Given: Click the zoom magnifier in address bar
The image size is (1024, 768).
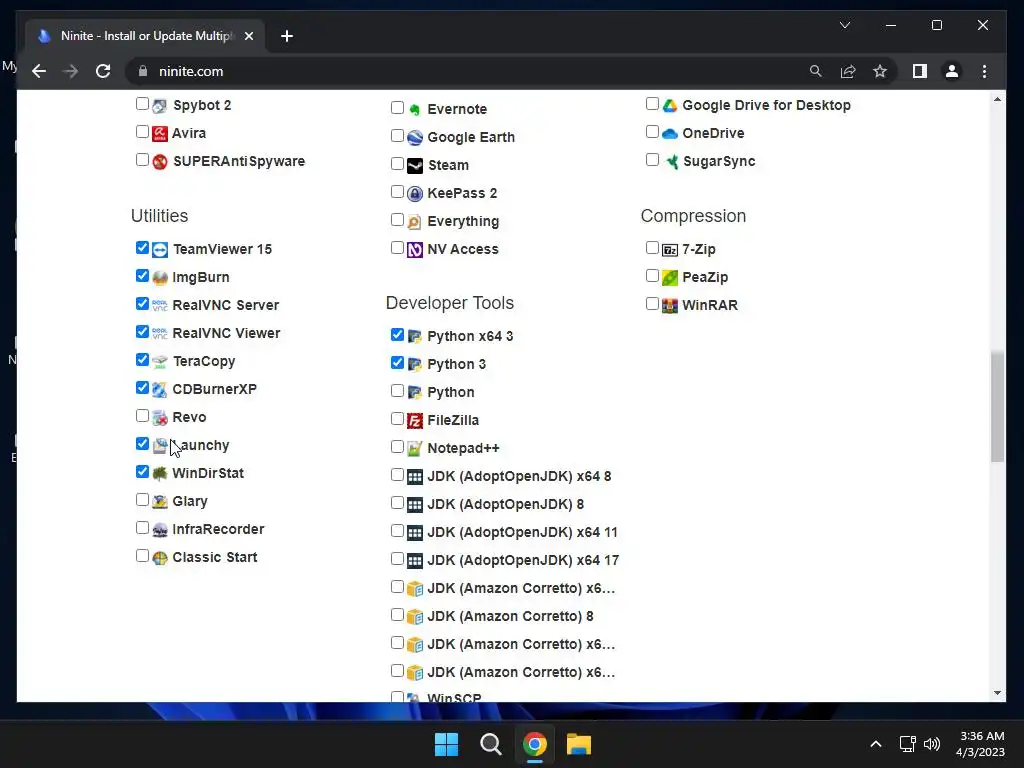Looking at the screenshot, I should click(816, 71).
